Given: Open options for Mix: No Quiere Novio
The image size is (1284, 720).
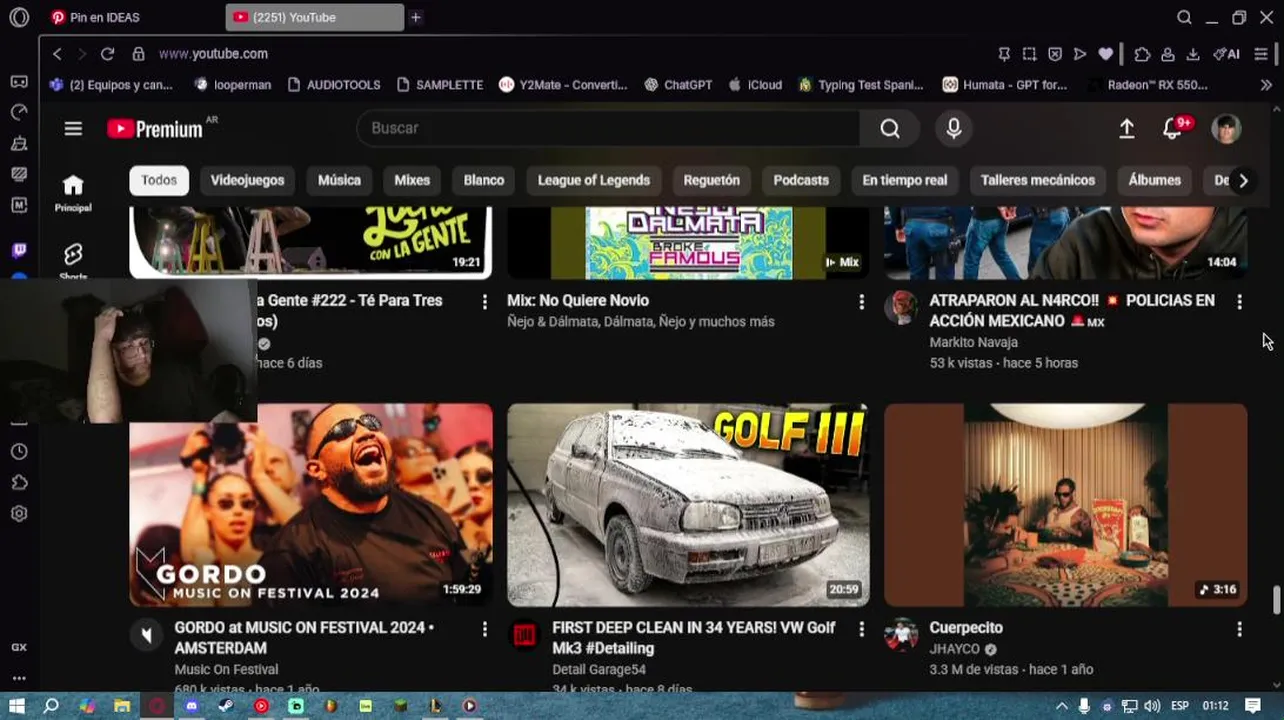Looking at the screenshot, I should tap(861, 301).
